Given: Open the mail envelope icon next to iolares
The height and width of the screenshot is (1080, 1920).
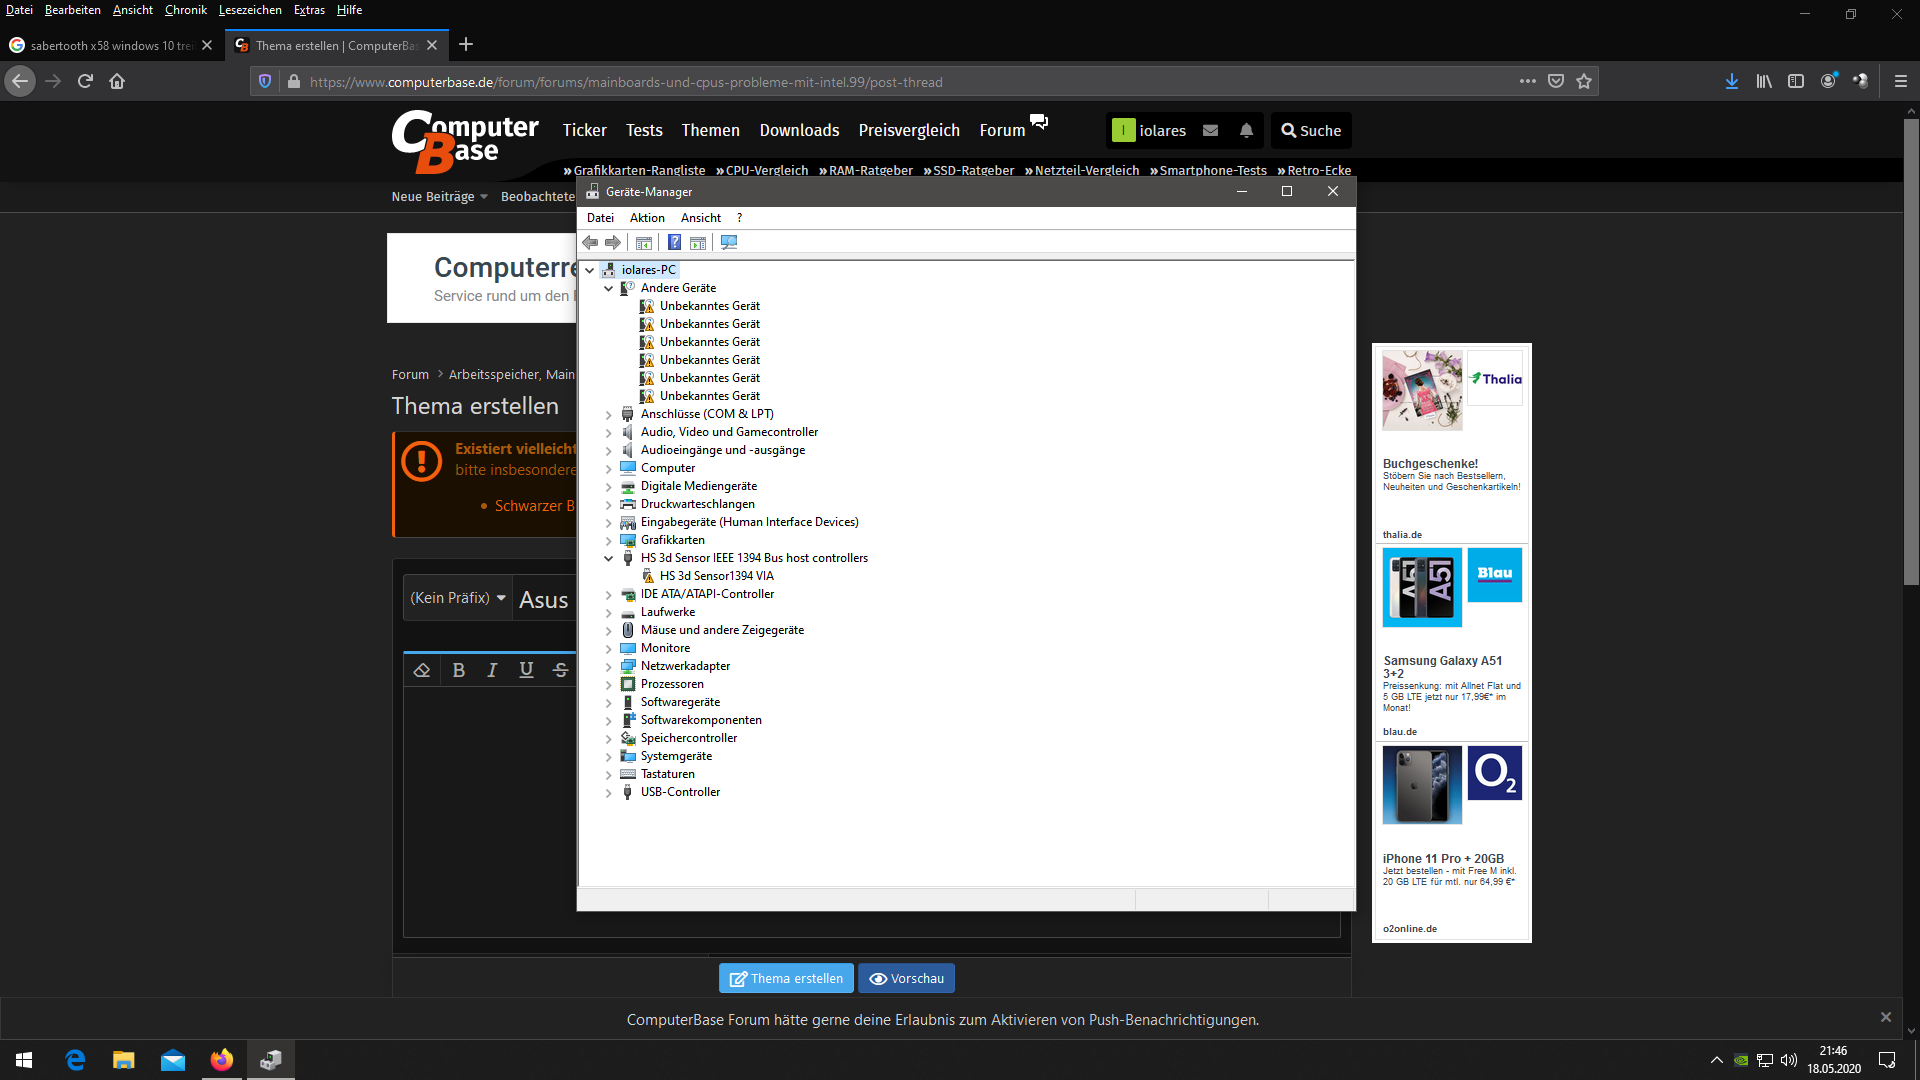Looking at the screenshot, I should coord(1210,131).
